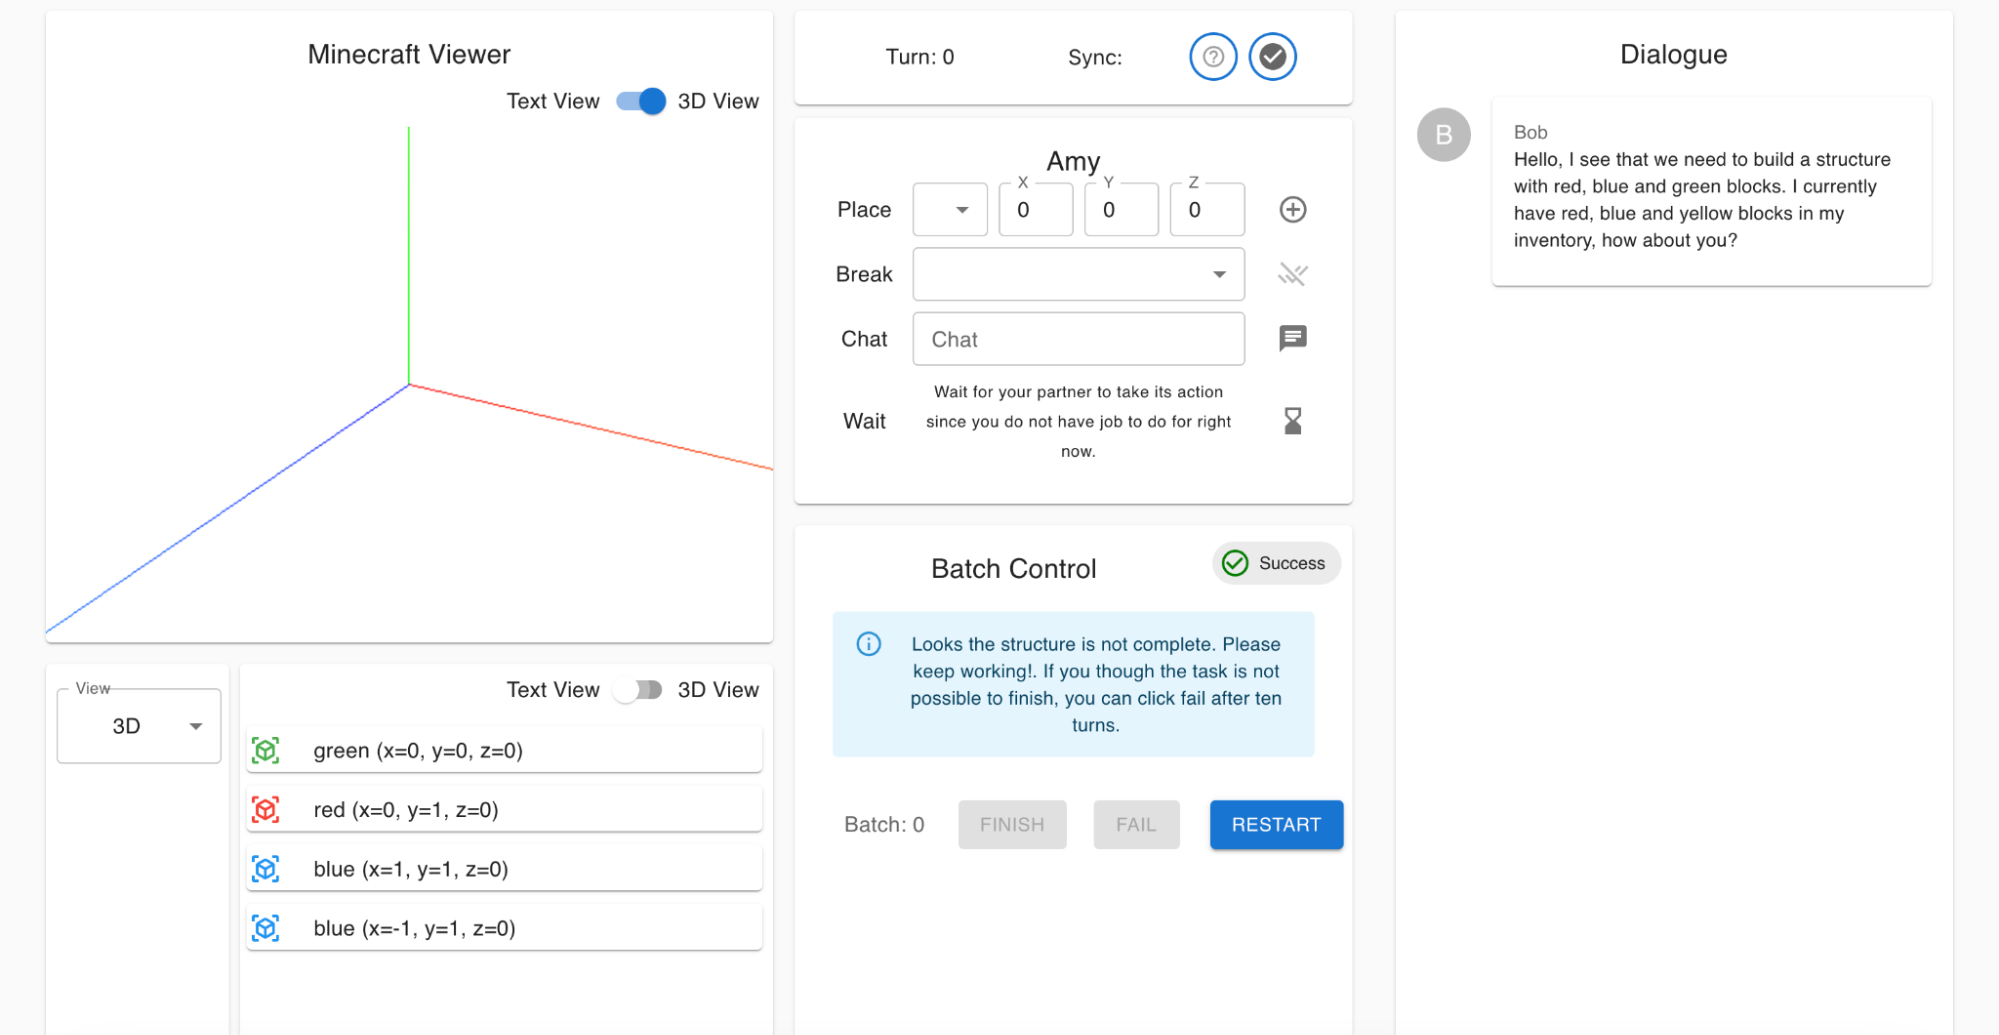Open the Place block color dropdown
This screenshot has width=1999, height=1035.
tap(950, 210)
